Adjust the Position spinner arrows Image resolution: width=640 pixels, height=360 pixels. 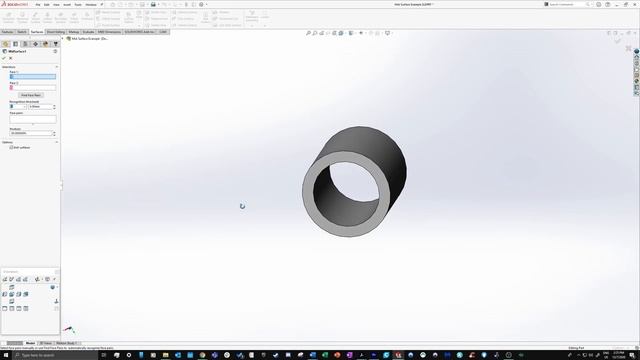point(54,133)
